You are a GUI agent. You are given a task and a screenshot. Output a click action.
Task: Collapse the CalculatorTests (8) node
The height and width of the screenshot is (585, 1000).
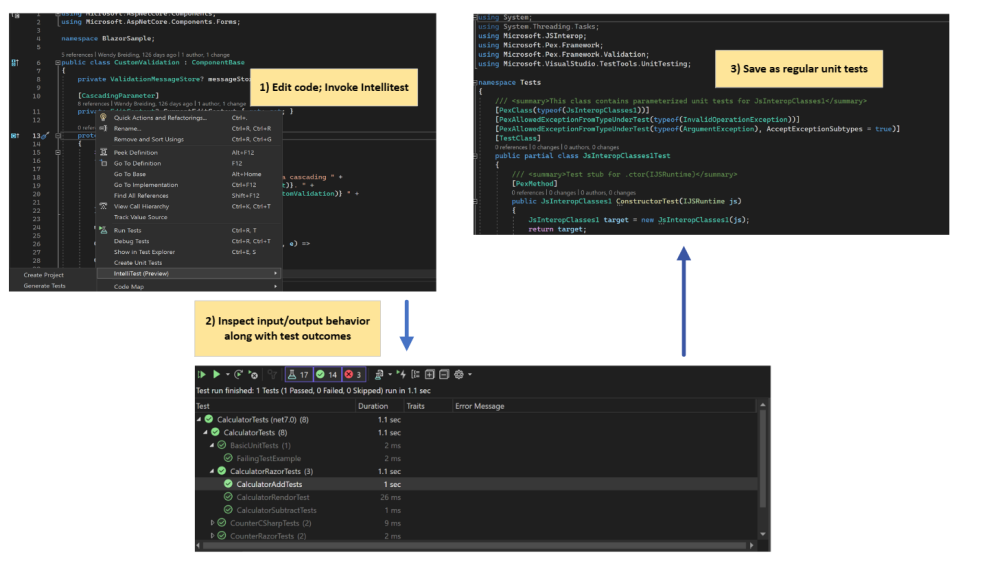click(x=205, y=433)
